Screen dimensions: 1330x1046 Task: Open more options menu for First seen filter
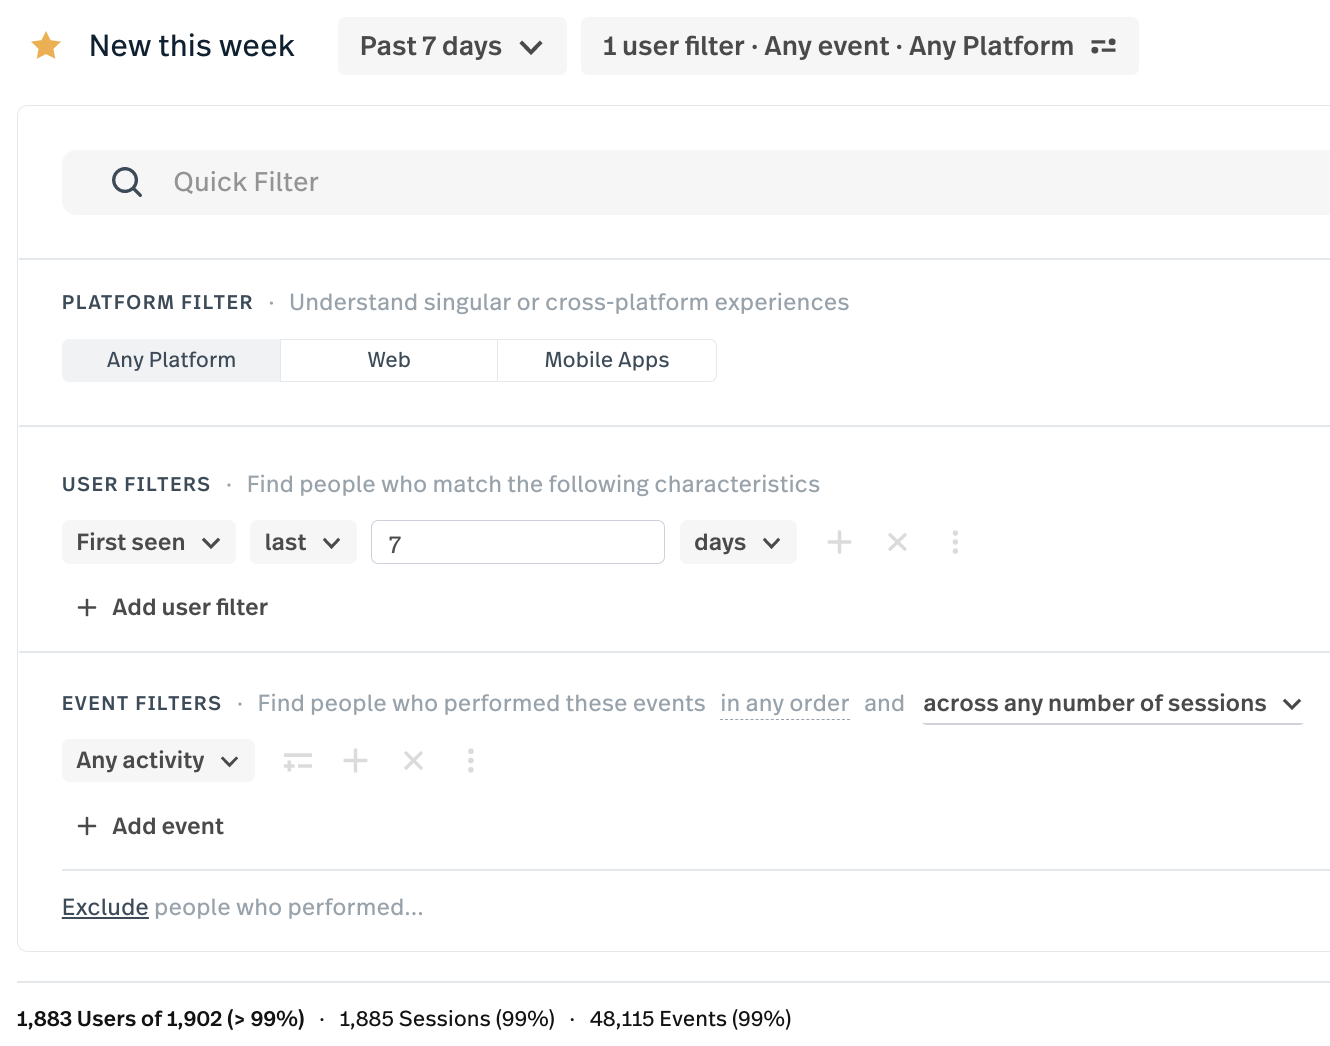tap(955, 542)
